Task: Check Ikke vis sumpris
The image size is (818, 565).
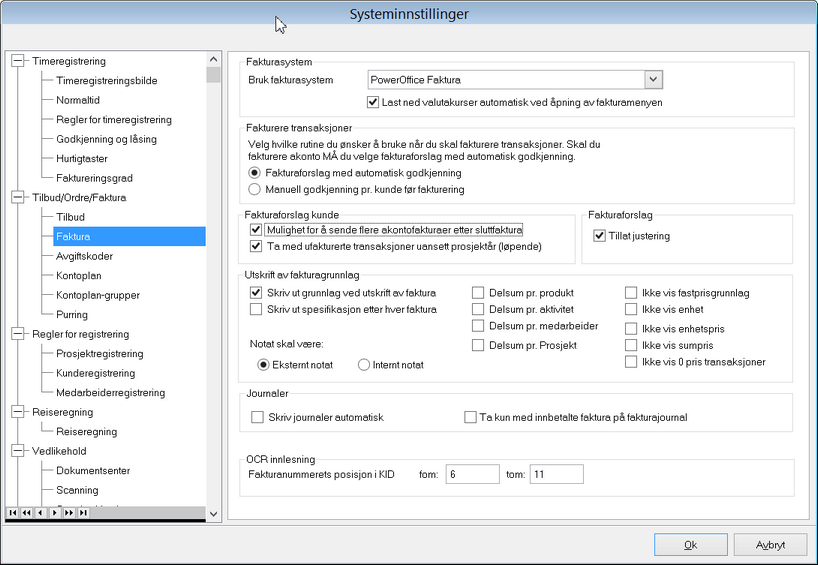Action: tap(631, 345)
